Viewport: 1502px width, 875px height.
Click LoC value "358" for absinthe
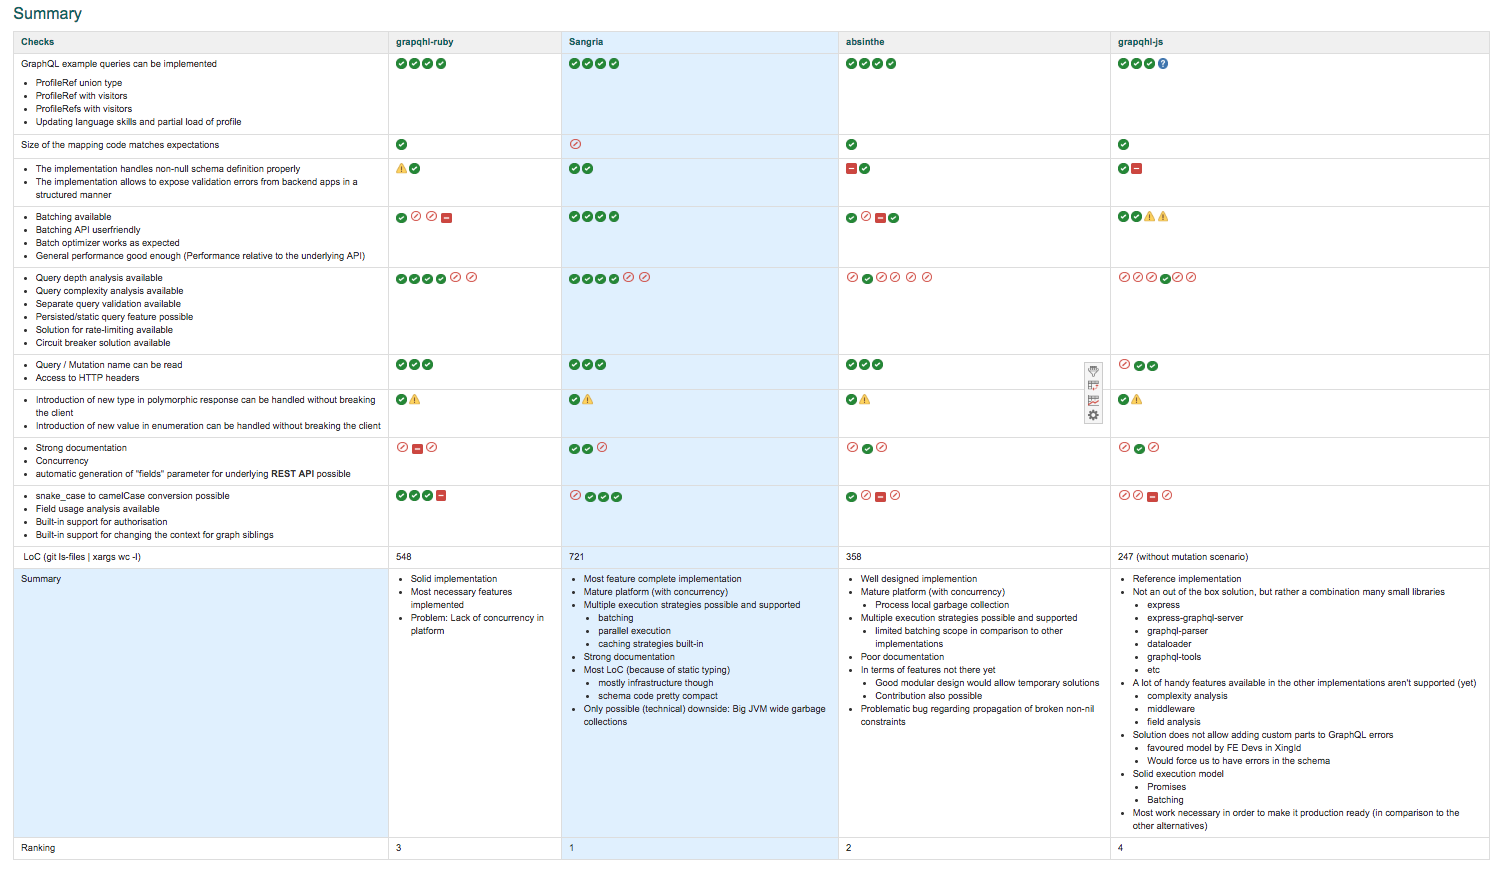point(853,557)
